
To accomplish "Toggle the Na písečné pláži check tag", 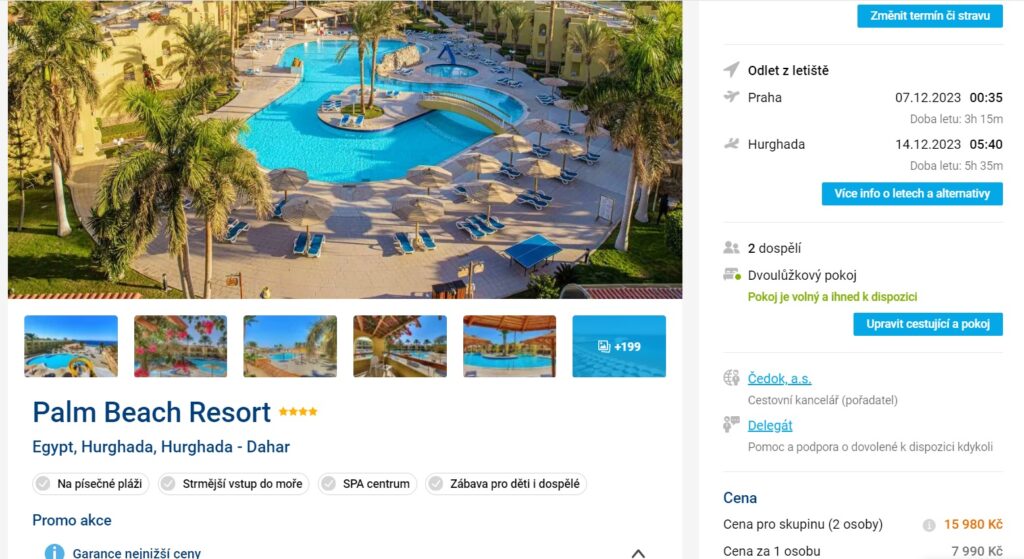I will tap(91, 484).
